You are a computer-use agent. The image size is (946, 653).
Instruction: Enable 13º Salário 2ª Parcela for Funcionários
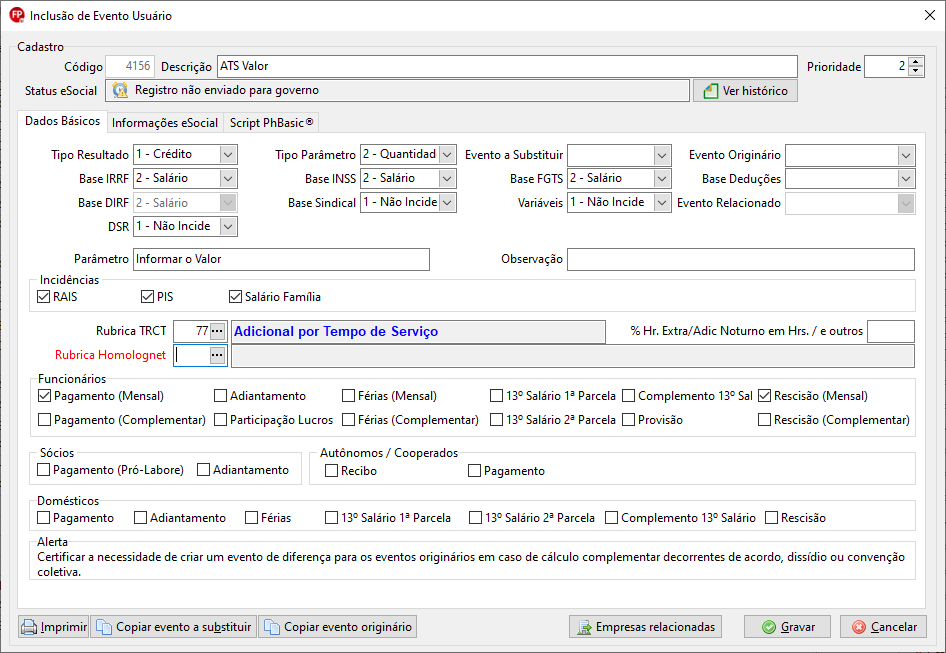pyautogui.click(x=496, y=419)
